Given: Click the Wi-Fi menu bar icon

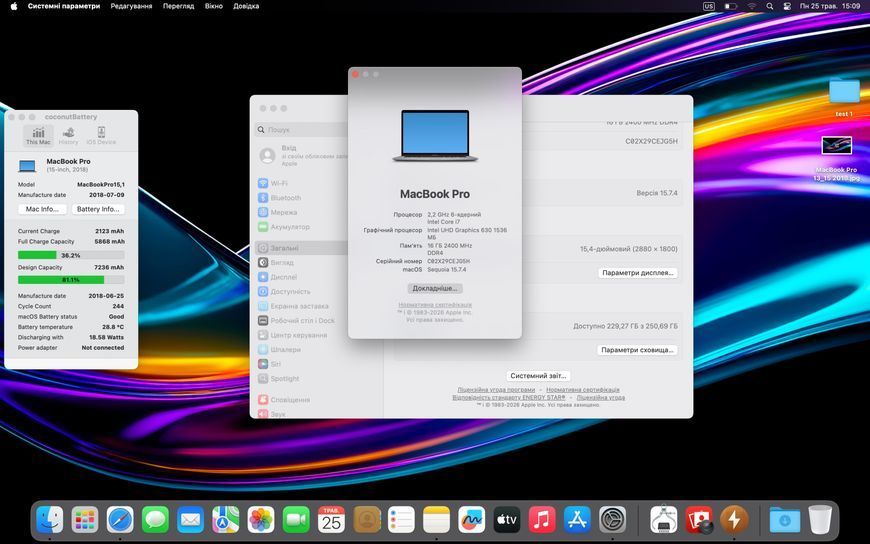Looking at the screenshot, I should [752, 6].
